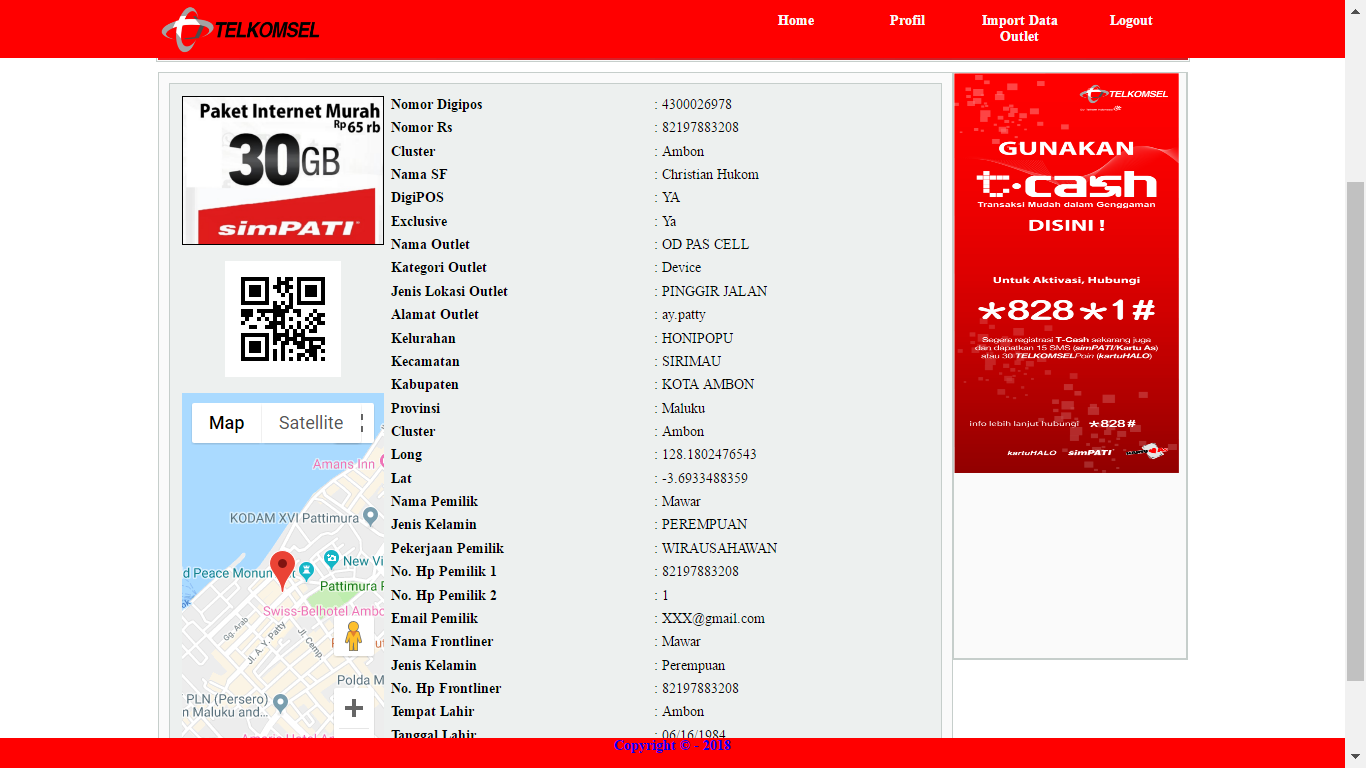Click Logout in the top navigation

(1131, 21)
